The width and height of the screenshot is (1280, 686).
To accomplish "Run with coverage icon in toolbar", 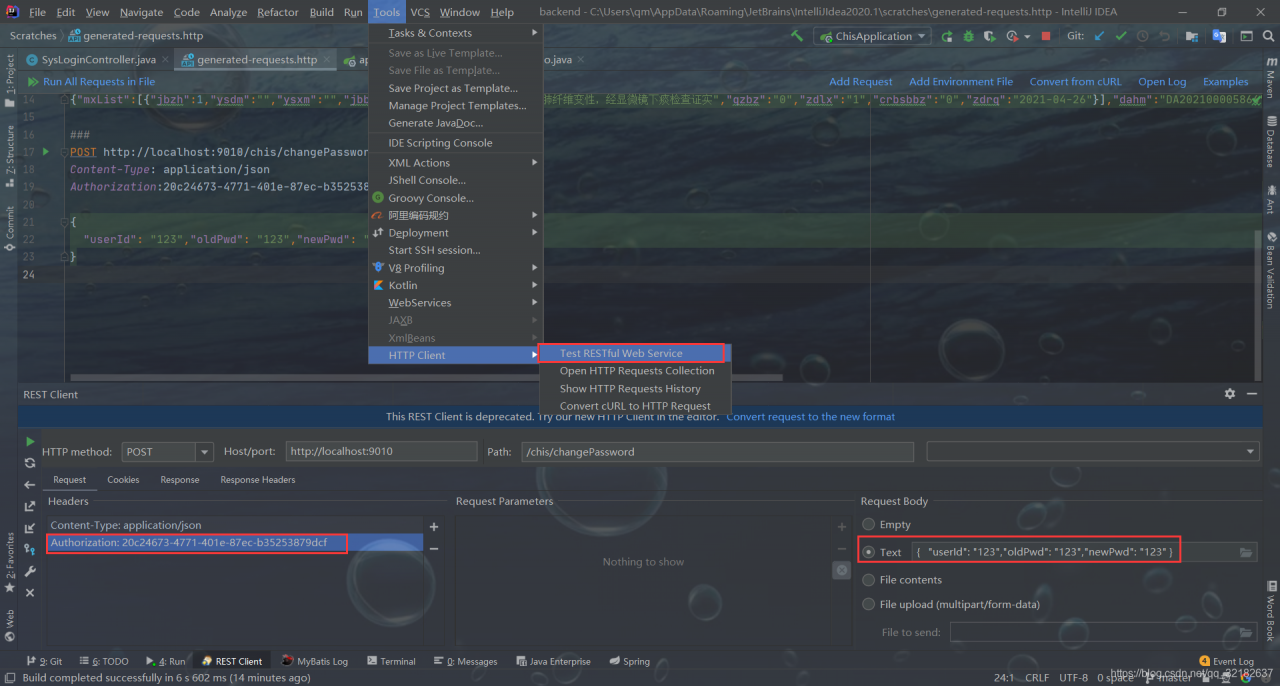I will click(991, 36).
